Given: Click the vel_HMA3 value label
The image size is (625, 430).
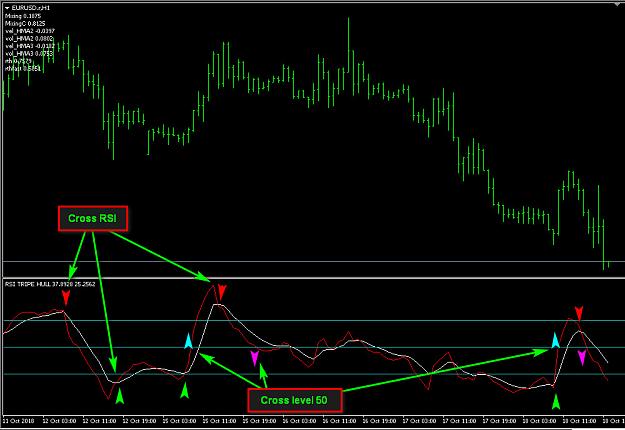Looking at the screenshot, I should (30, 46).
